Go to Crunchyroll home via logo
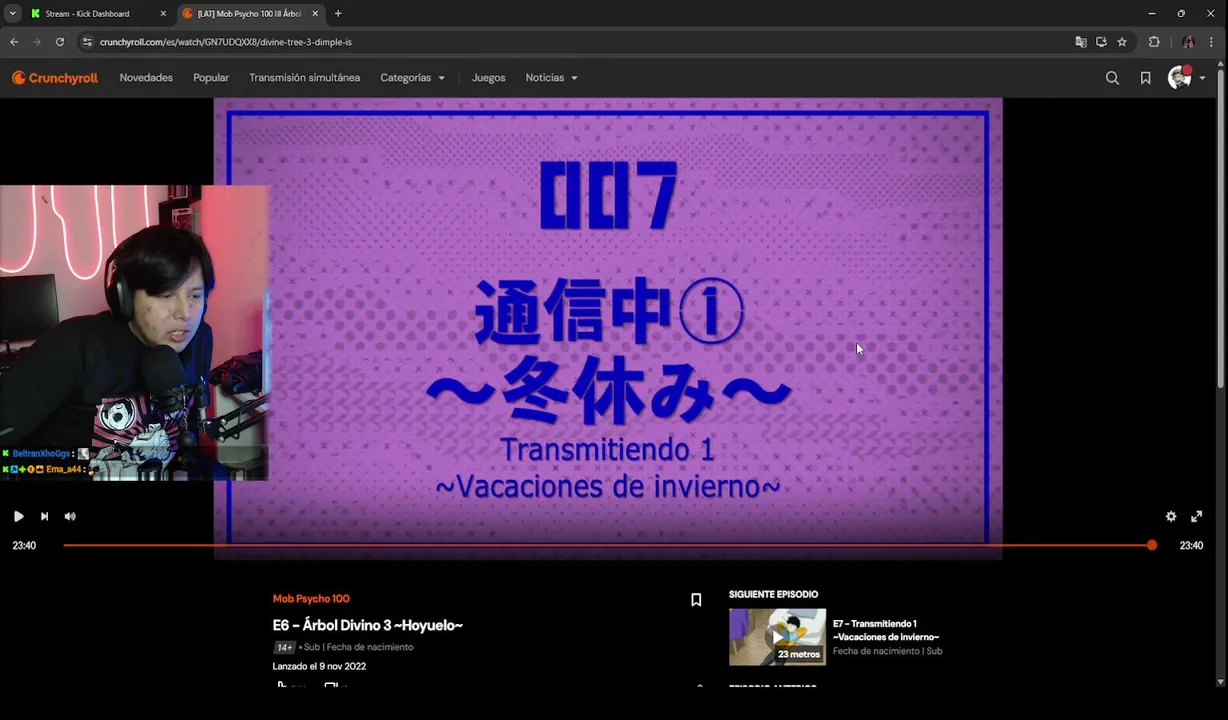 [x=55, y=78]
